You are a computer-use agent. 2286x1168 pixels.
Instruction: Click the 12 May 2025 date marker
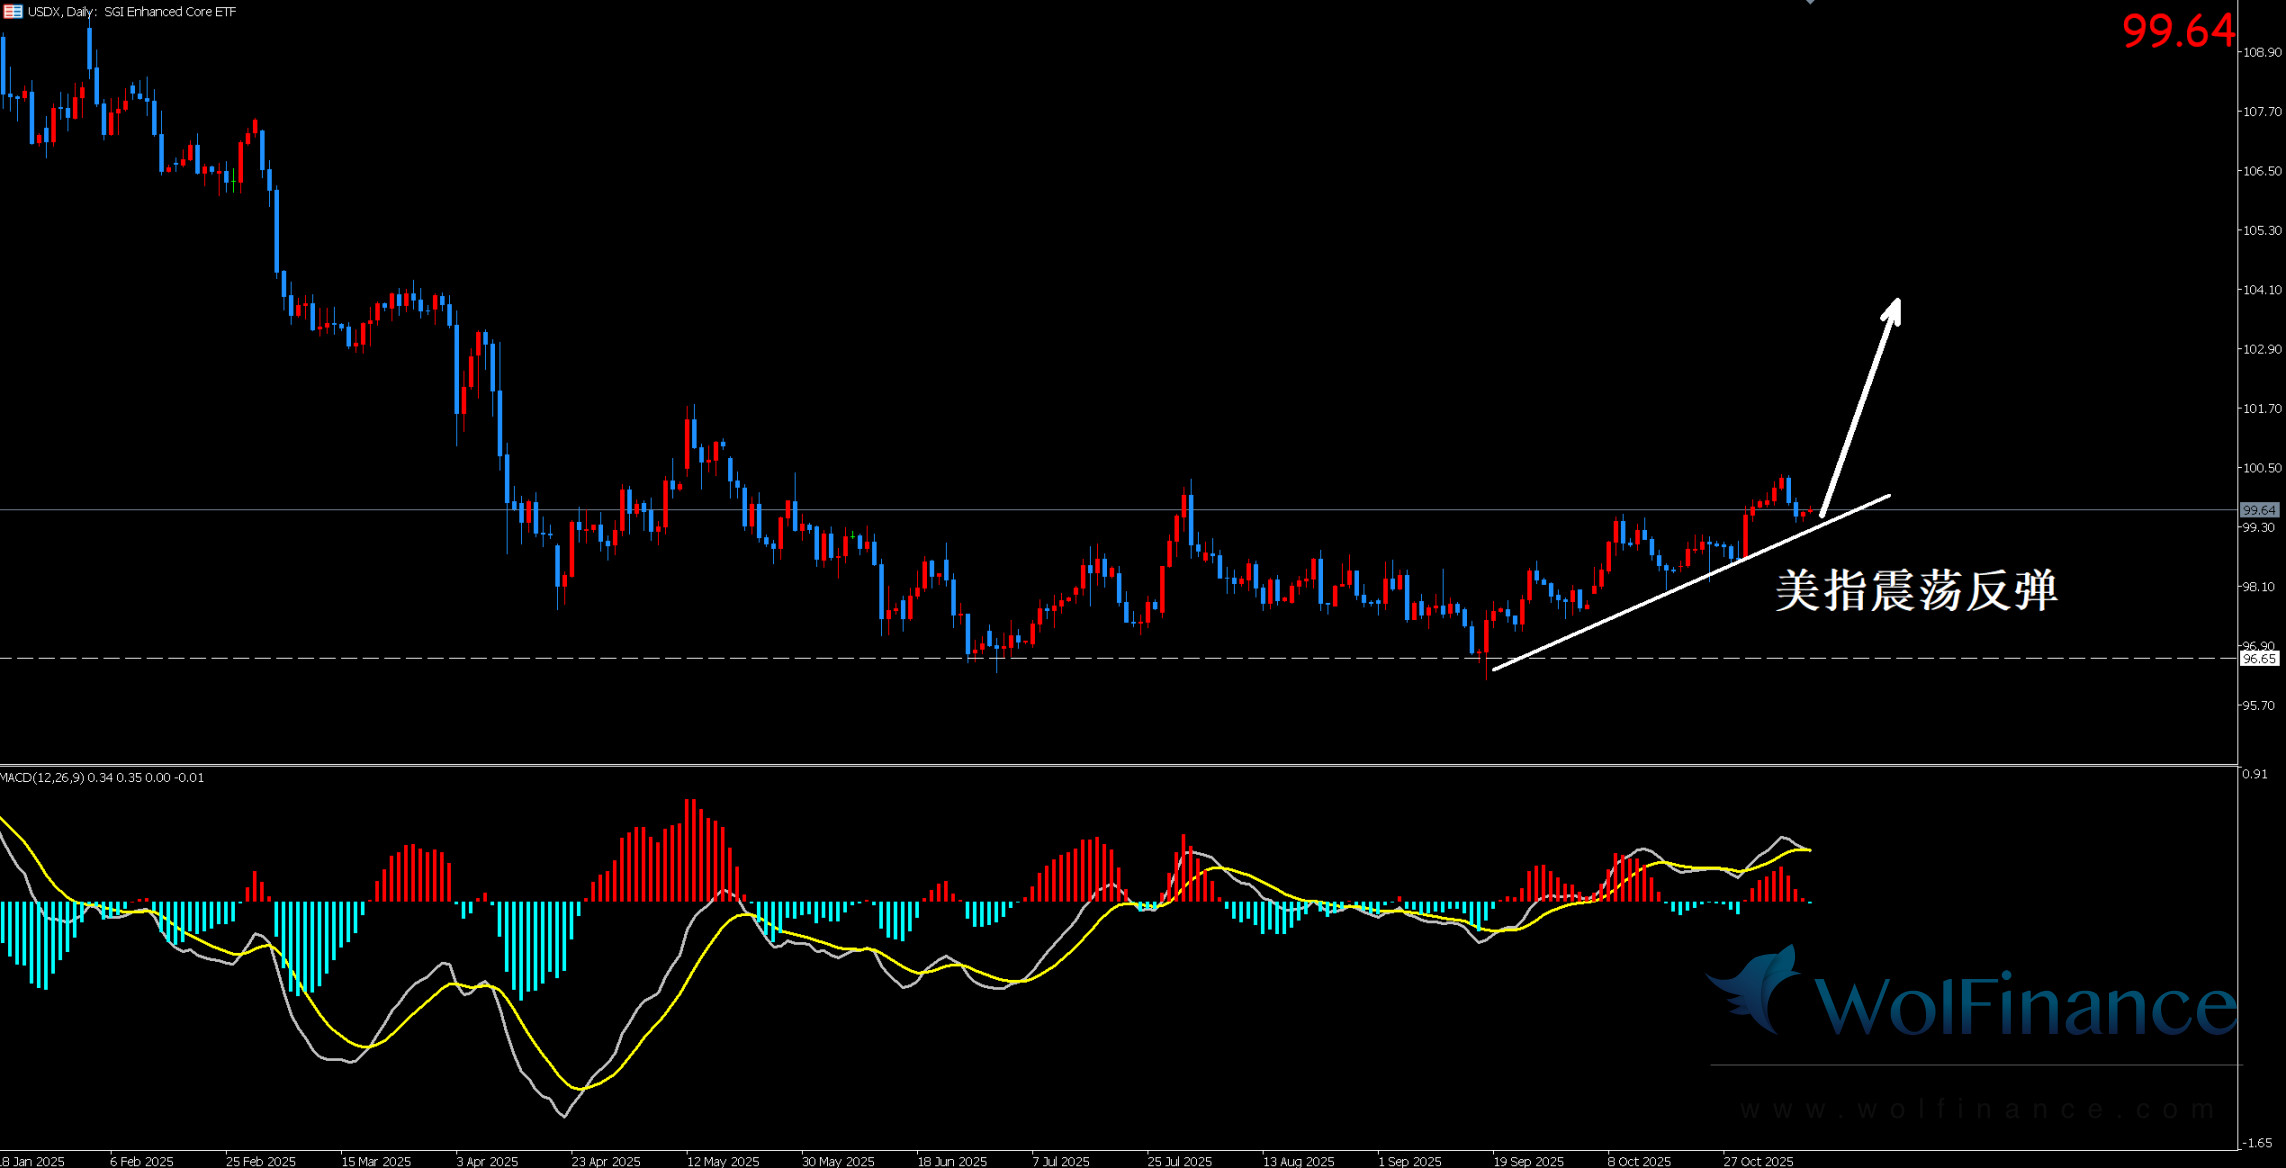click(x=722, y=1161)
